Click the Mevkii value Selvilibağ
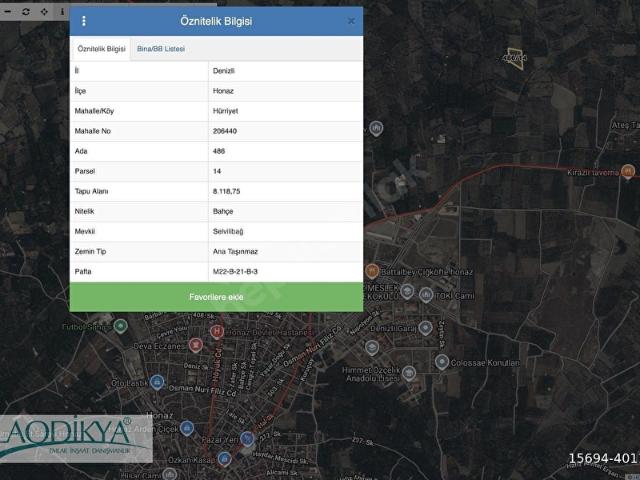 click(x=228, y=231)
